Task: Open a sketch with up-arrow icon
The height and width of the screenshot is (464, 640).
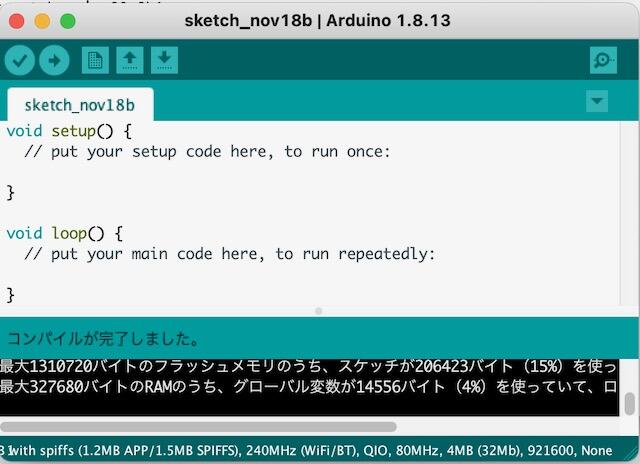Action: click(x=130, y=60)
